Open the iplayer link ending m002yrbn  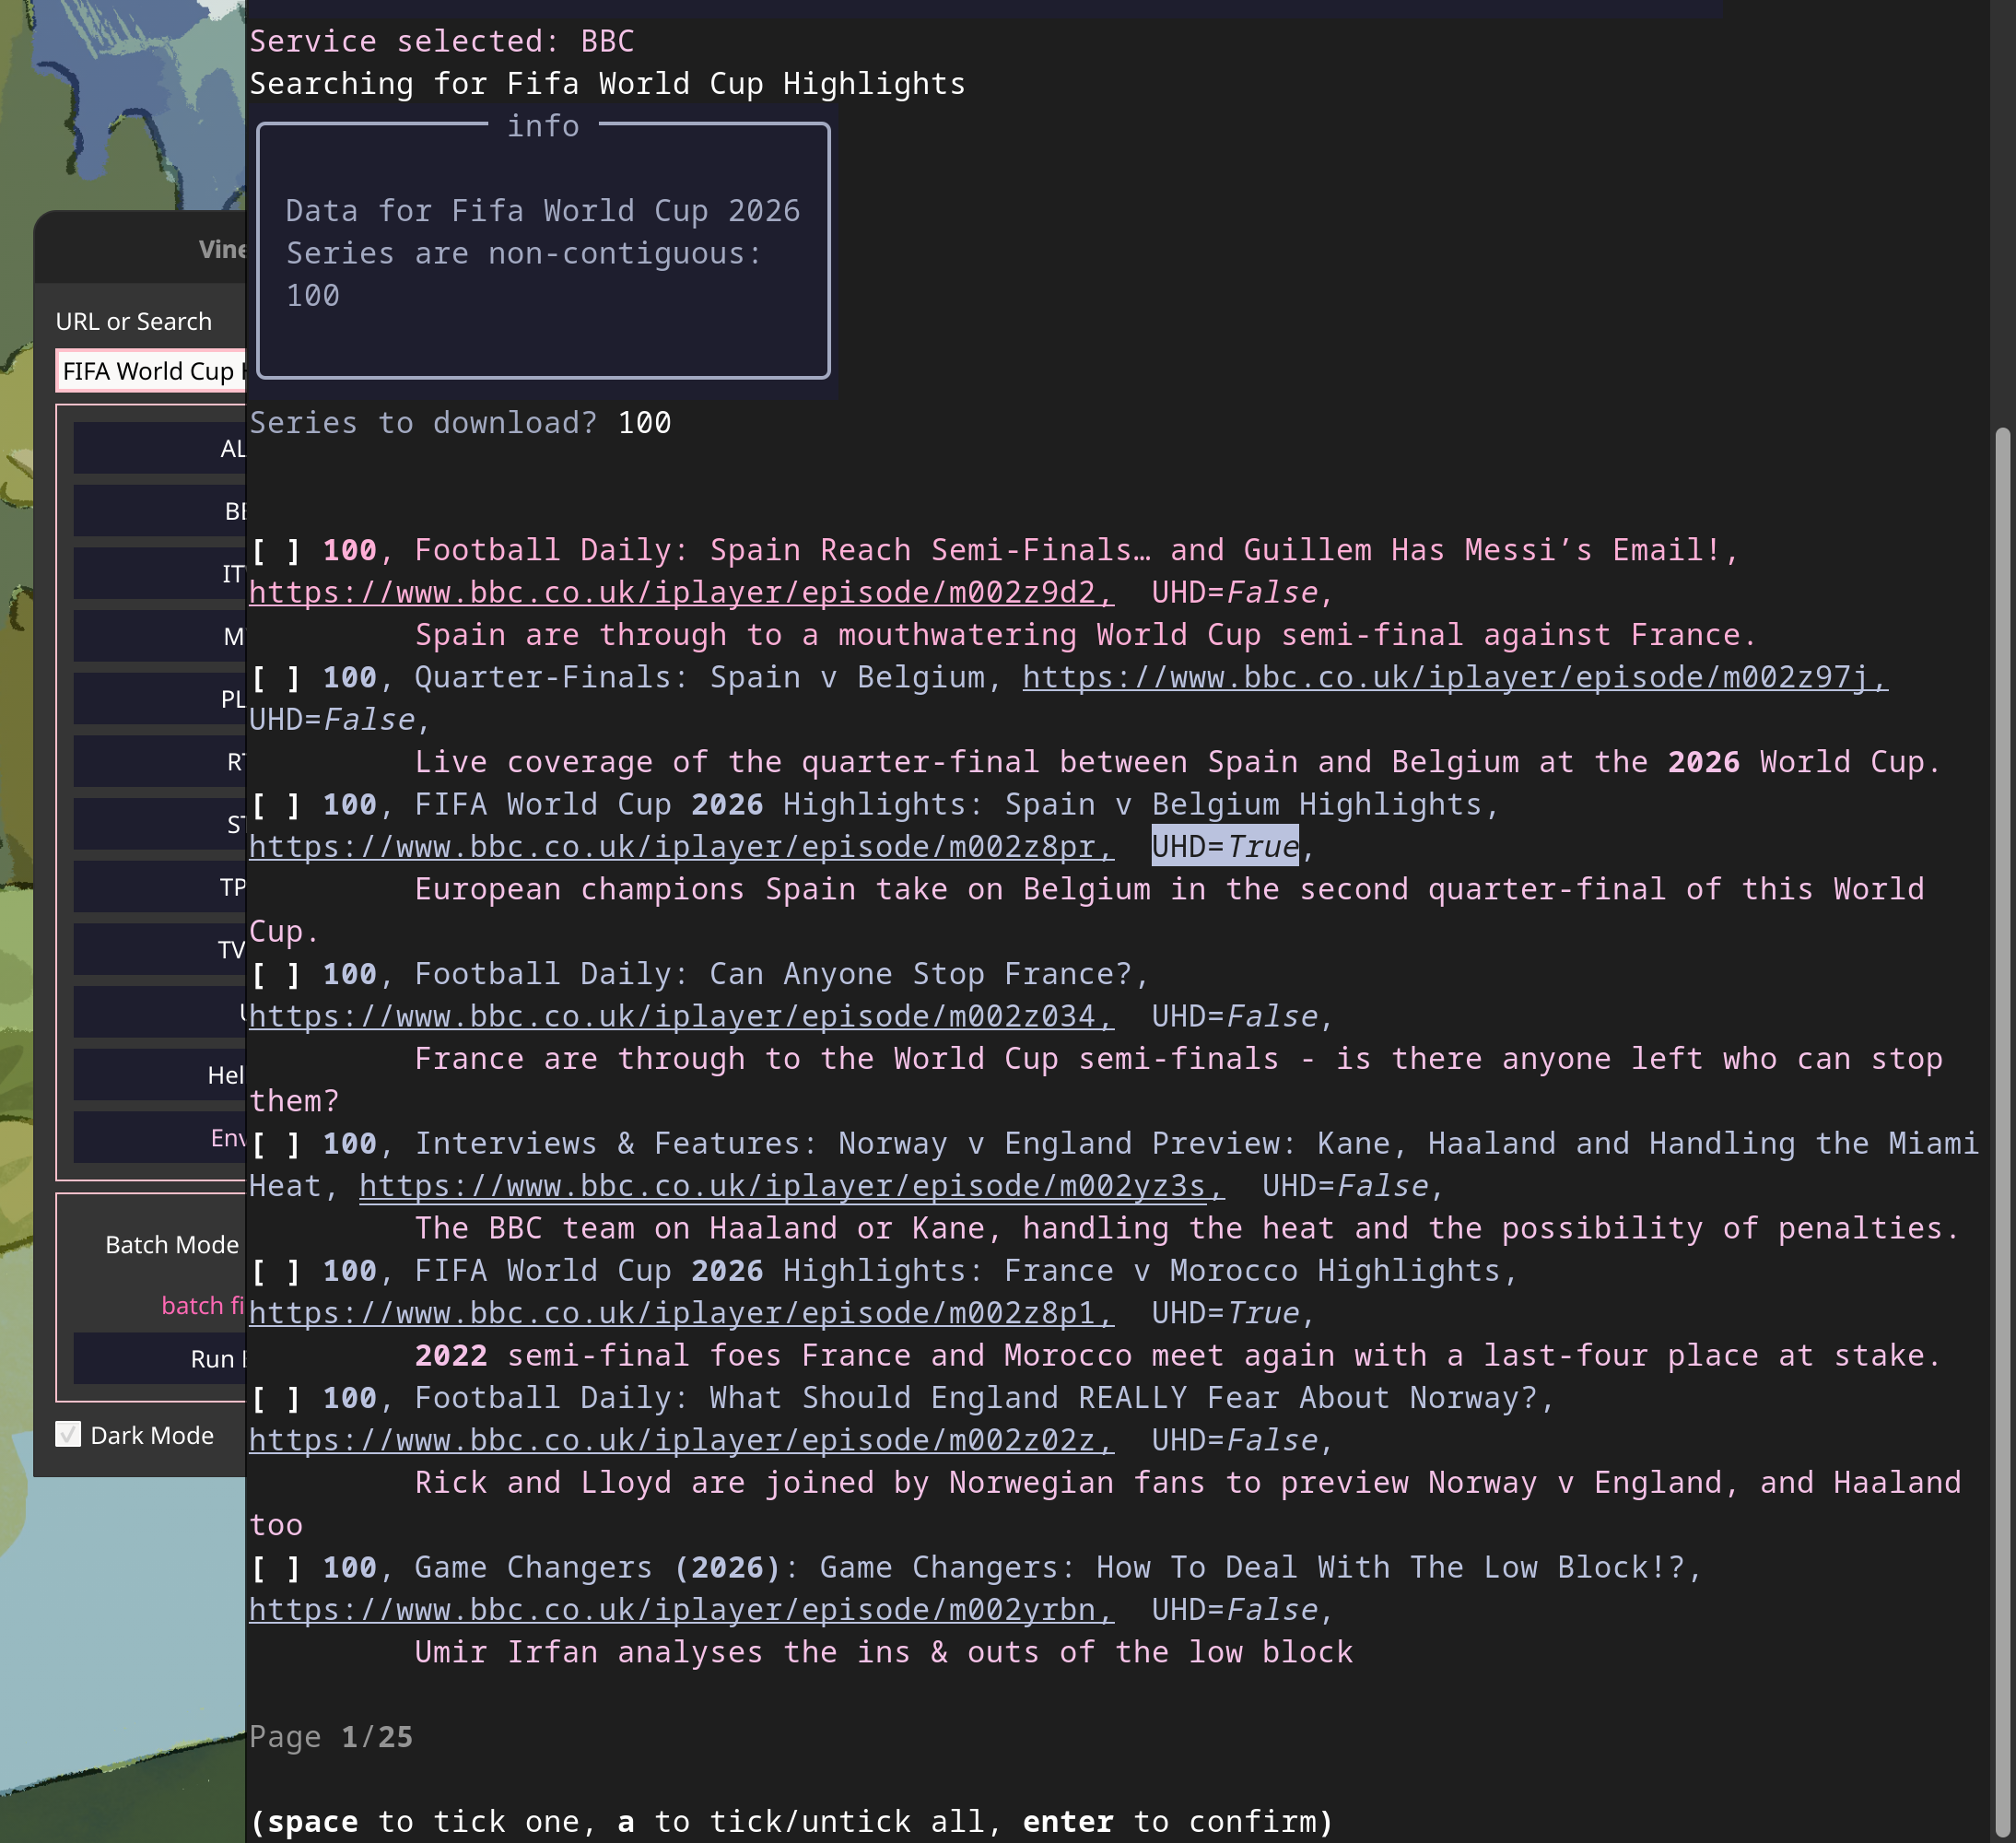[681, 1610]
